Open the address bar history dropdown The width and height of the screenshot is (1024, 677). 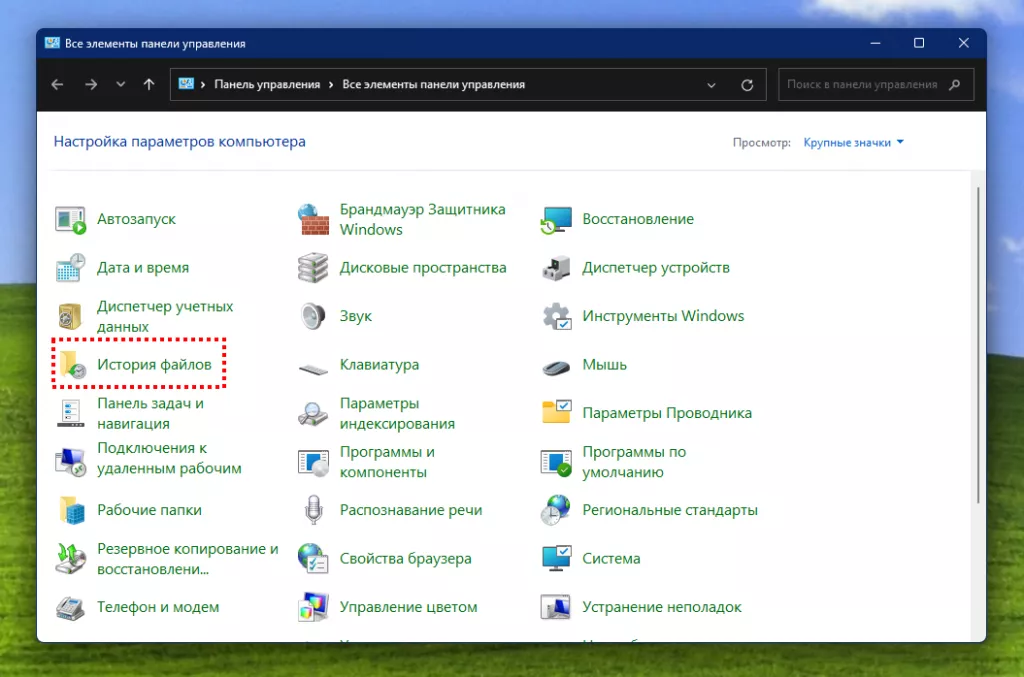pyautogui.click(x=710, y=84)
